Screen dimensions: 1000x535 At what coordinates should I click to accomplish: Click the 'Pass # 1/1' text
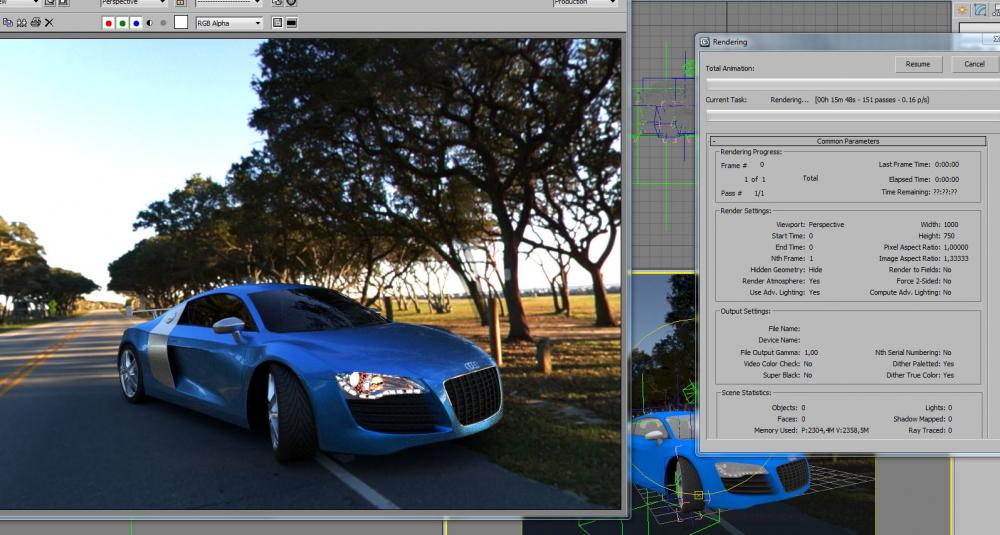[x=742, y=193]
